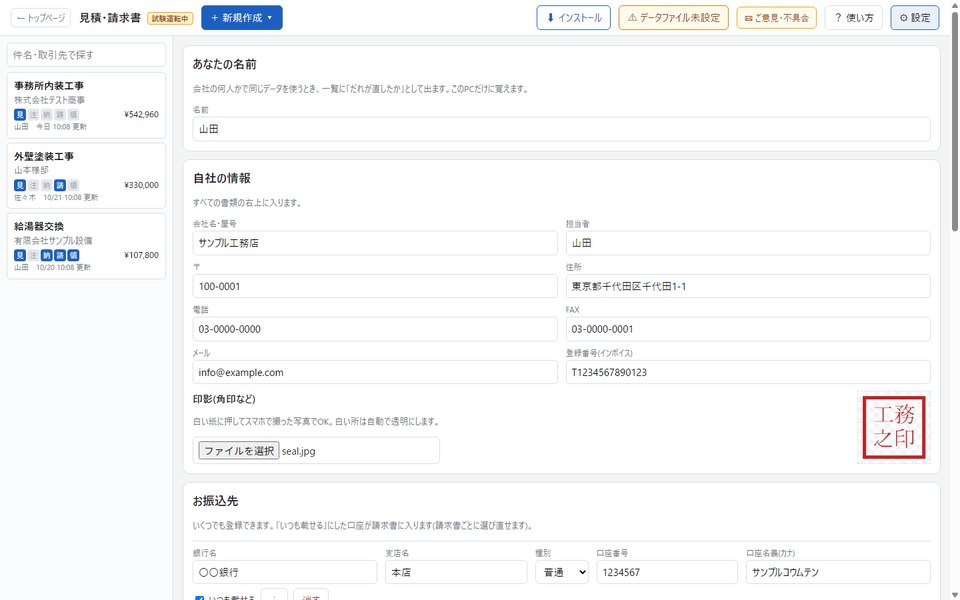The height and width of the screenshot is (600, 960).
Task: Toggle the いつも載せる checkbox
Action: tap(199, 598)
